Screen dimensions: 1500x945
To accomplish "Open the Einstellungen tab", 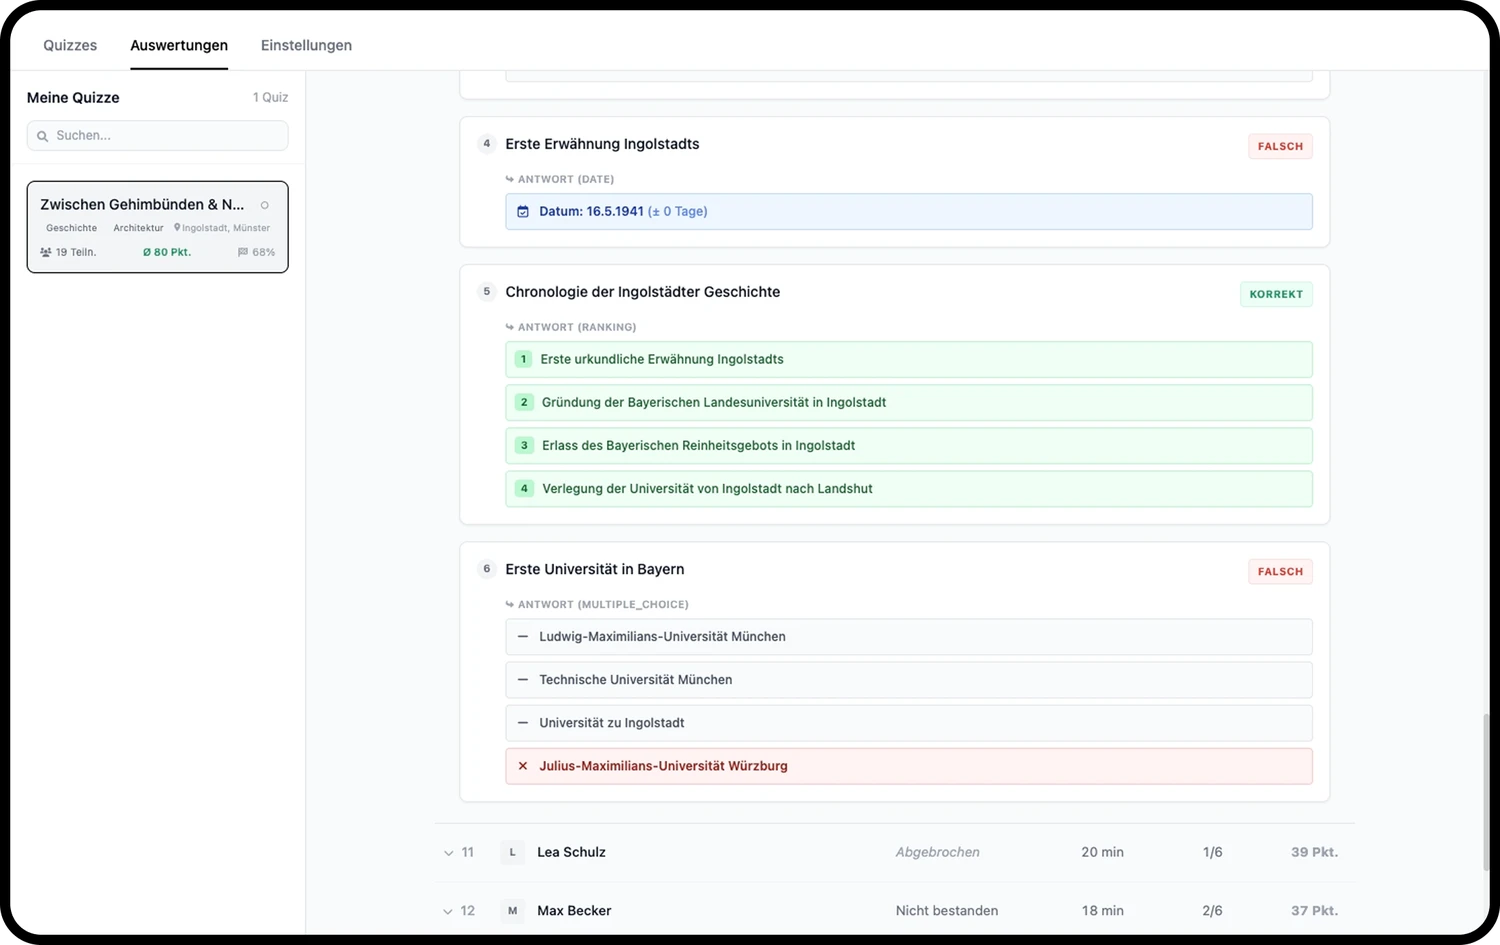I will [306, 45].
